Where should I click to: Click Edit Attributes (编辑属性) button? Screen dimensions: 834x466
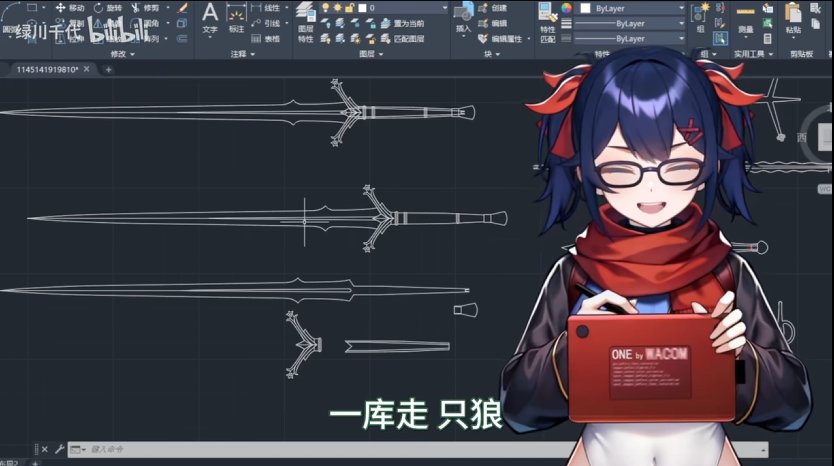pos(500,38)
